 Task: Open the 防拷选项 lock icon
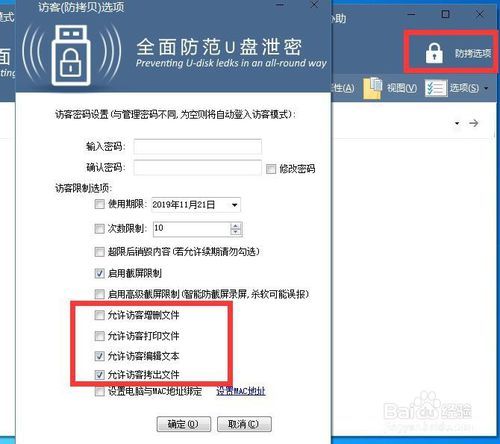pyautogui.click(x=434, y=53)
